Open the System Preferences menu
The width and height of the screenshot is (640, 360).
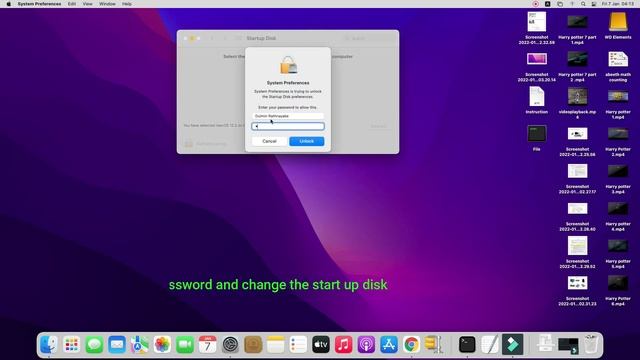39,4
